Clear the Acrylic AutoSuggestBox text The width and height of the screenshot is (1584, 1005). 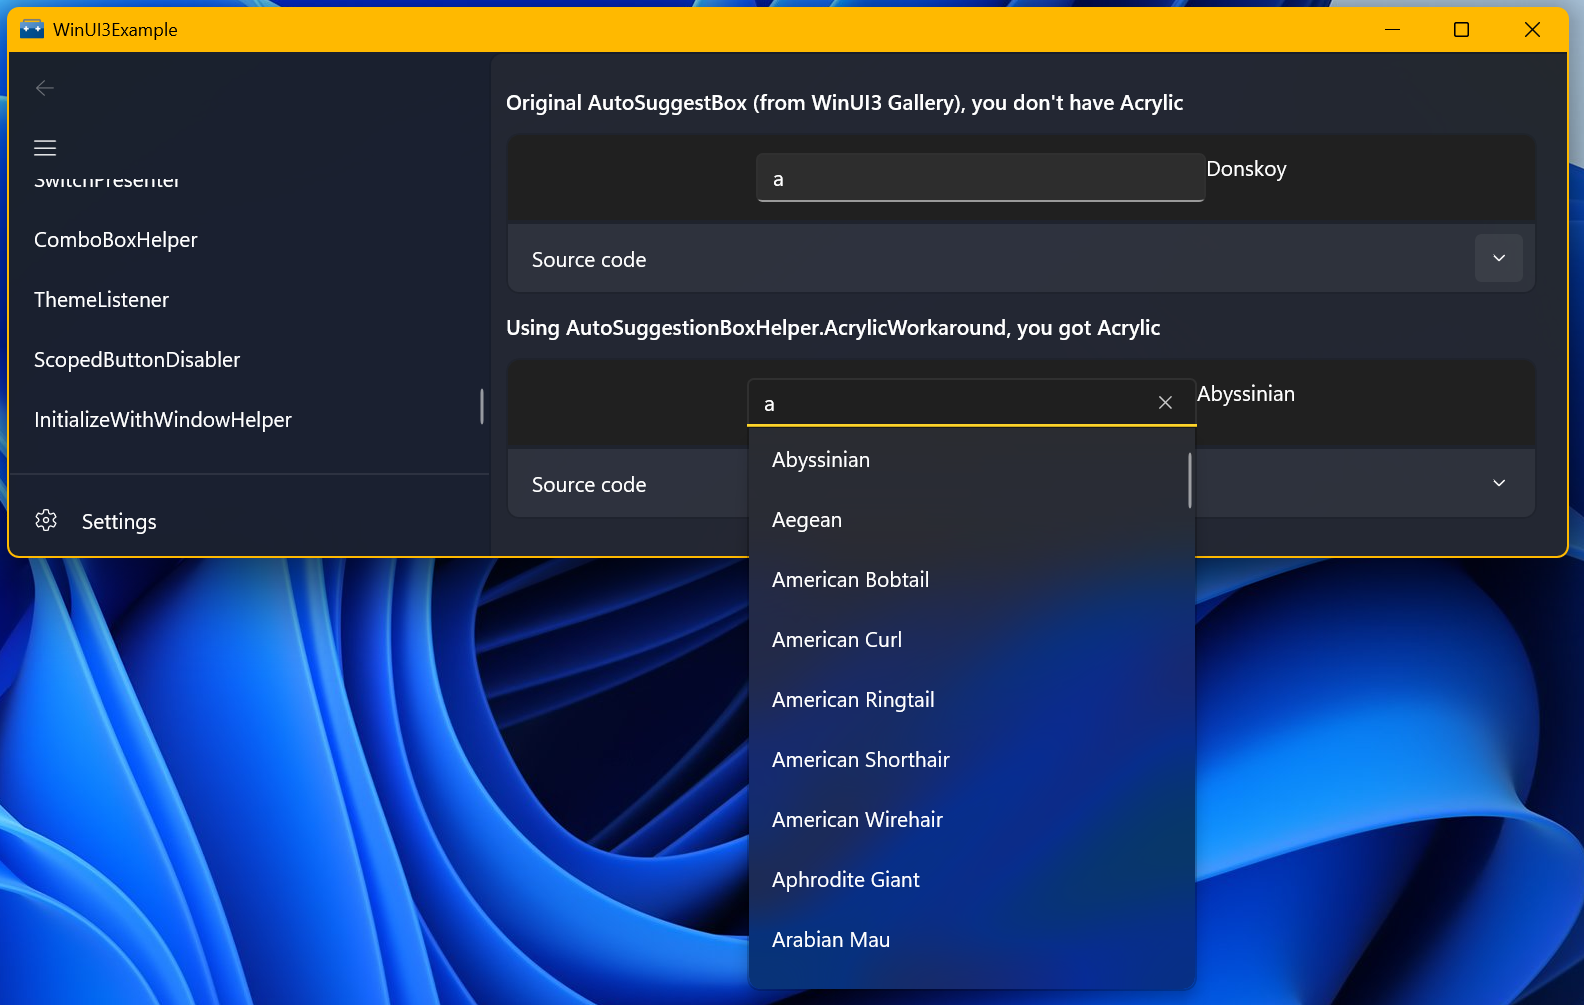click(x=1165, y=403)
